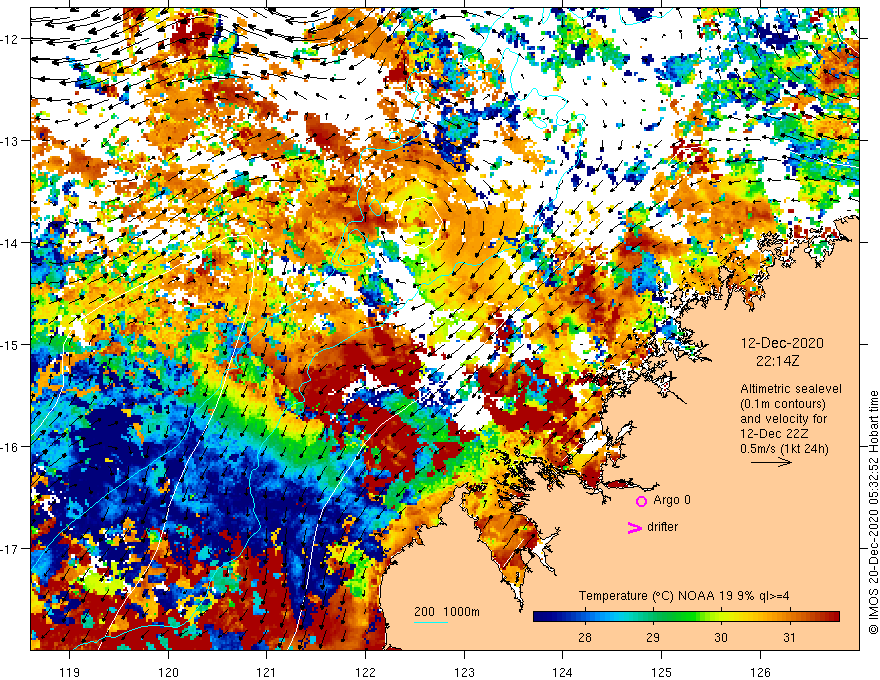Click the temperature color bar
The width and height of the screenshot is (880, 680).
686,617
